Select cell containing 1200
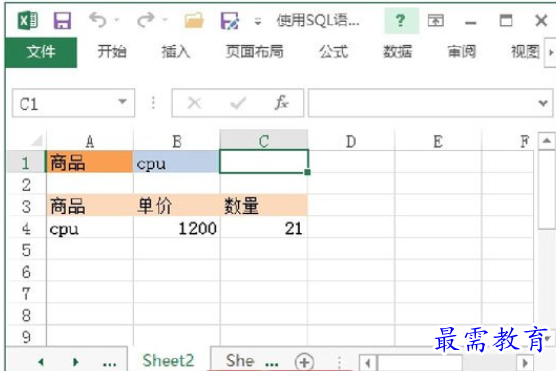Image resolution: width=556 pixels, height=371 pixels. (177, 228)
